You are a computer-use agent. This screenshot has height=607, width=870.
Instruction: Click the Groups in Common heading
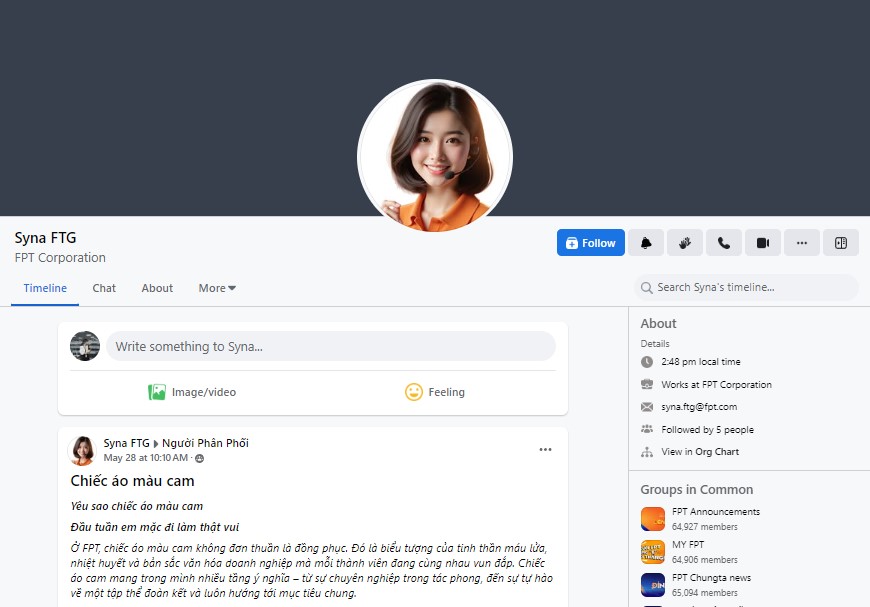[697, 489]
